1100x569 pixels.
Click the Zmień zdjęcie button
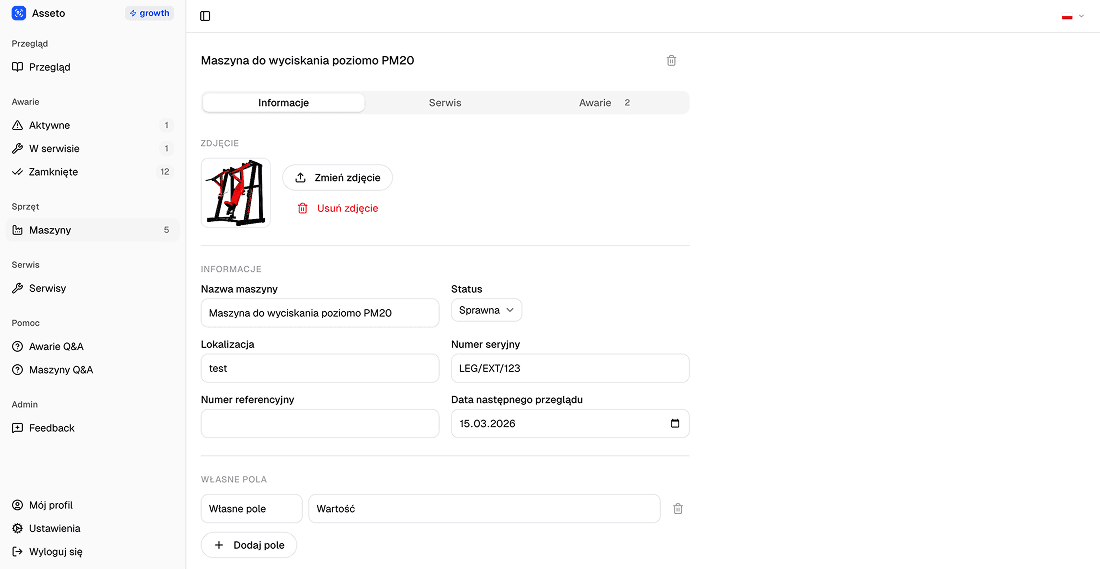[x=337, y=178]
